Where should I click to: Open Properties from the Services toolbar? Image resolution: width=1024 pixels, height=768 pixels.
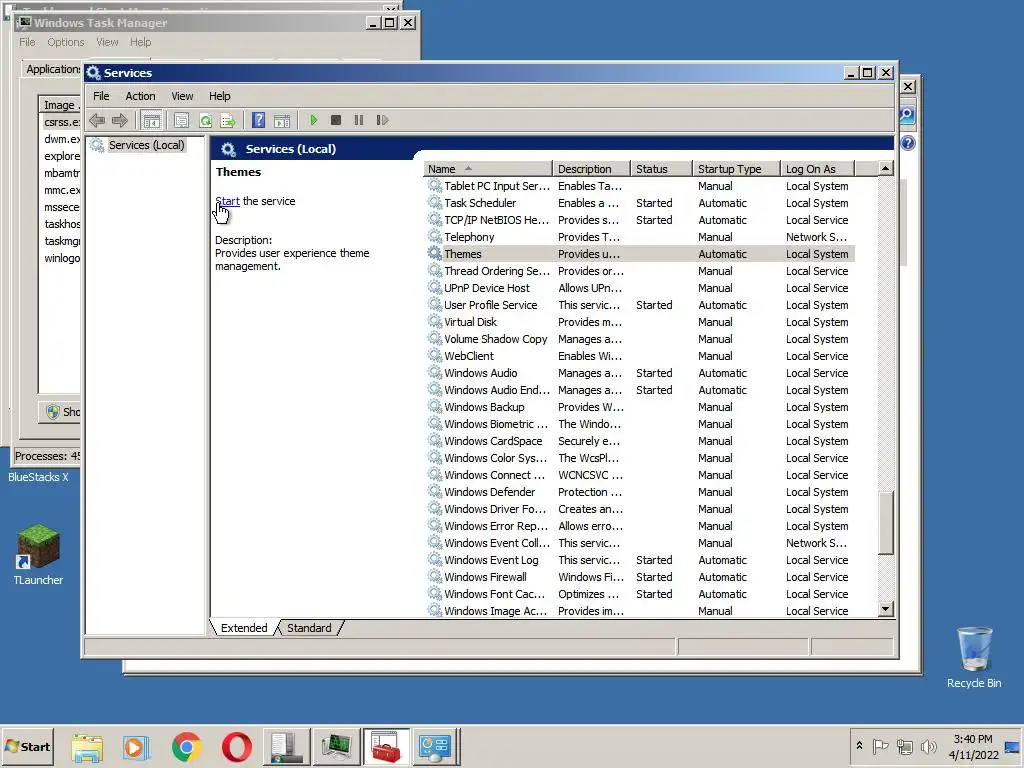[x=181, y=120]
